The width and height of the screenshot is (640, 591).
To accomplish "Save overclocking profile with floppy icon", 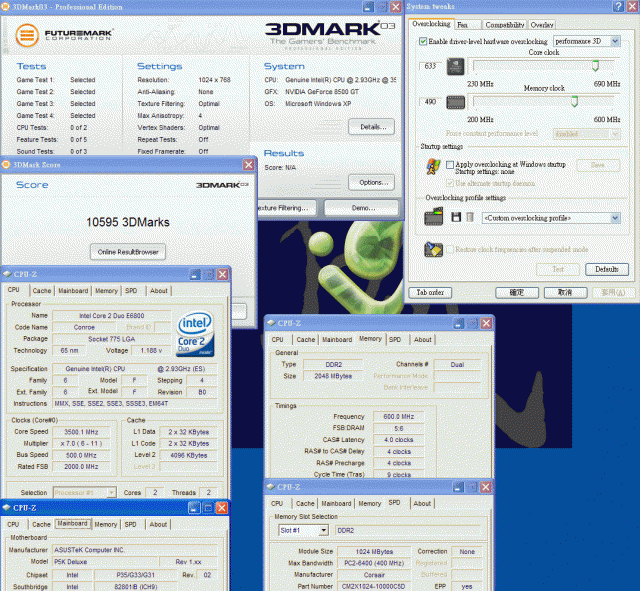I will 456,217.
